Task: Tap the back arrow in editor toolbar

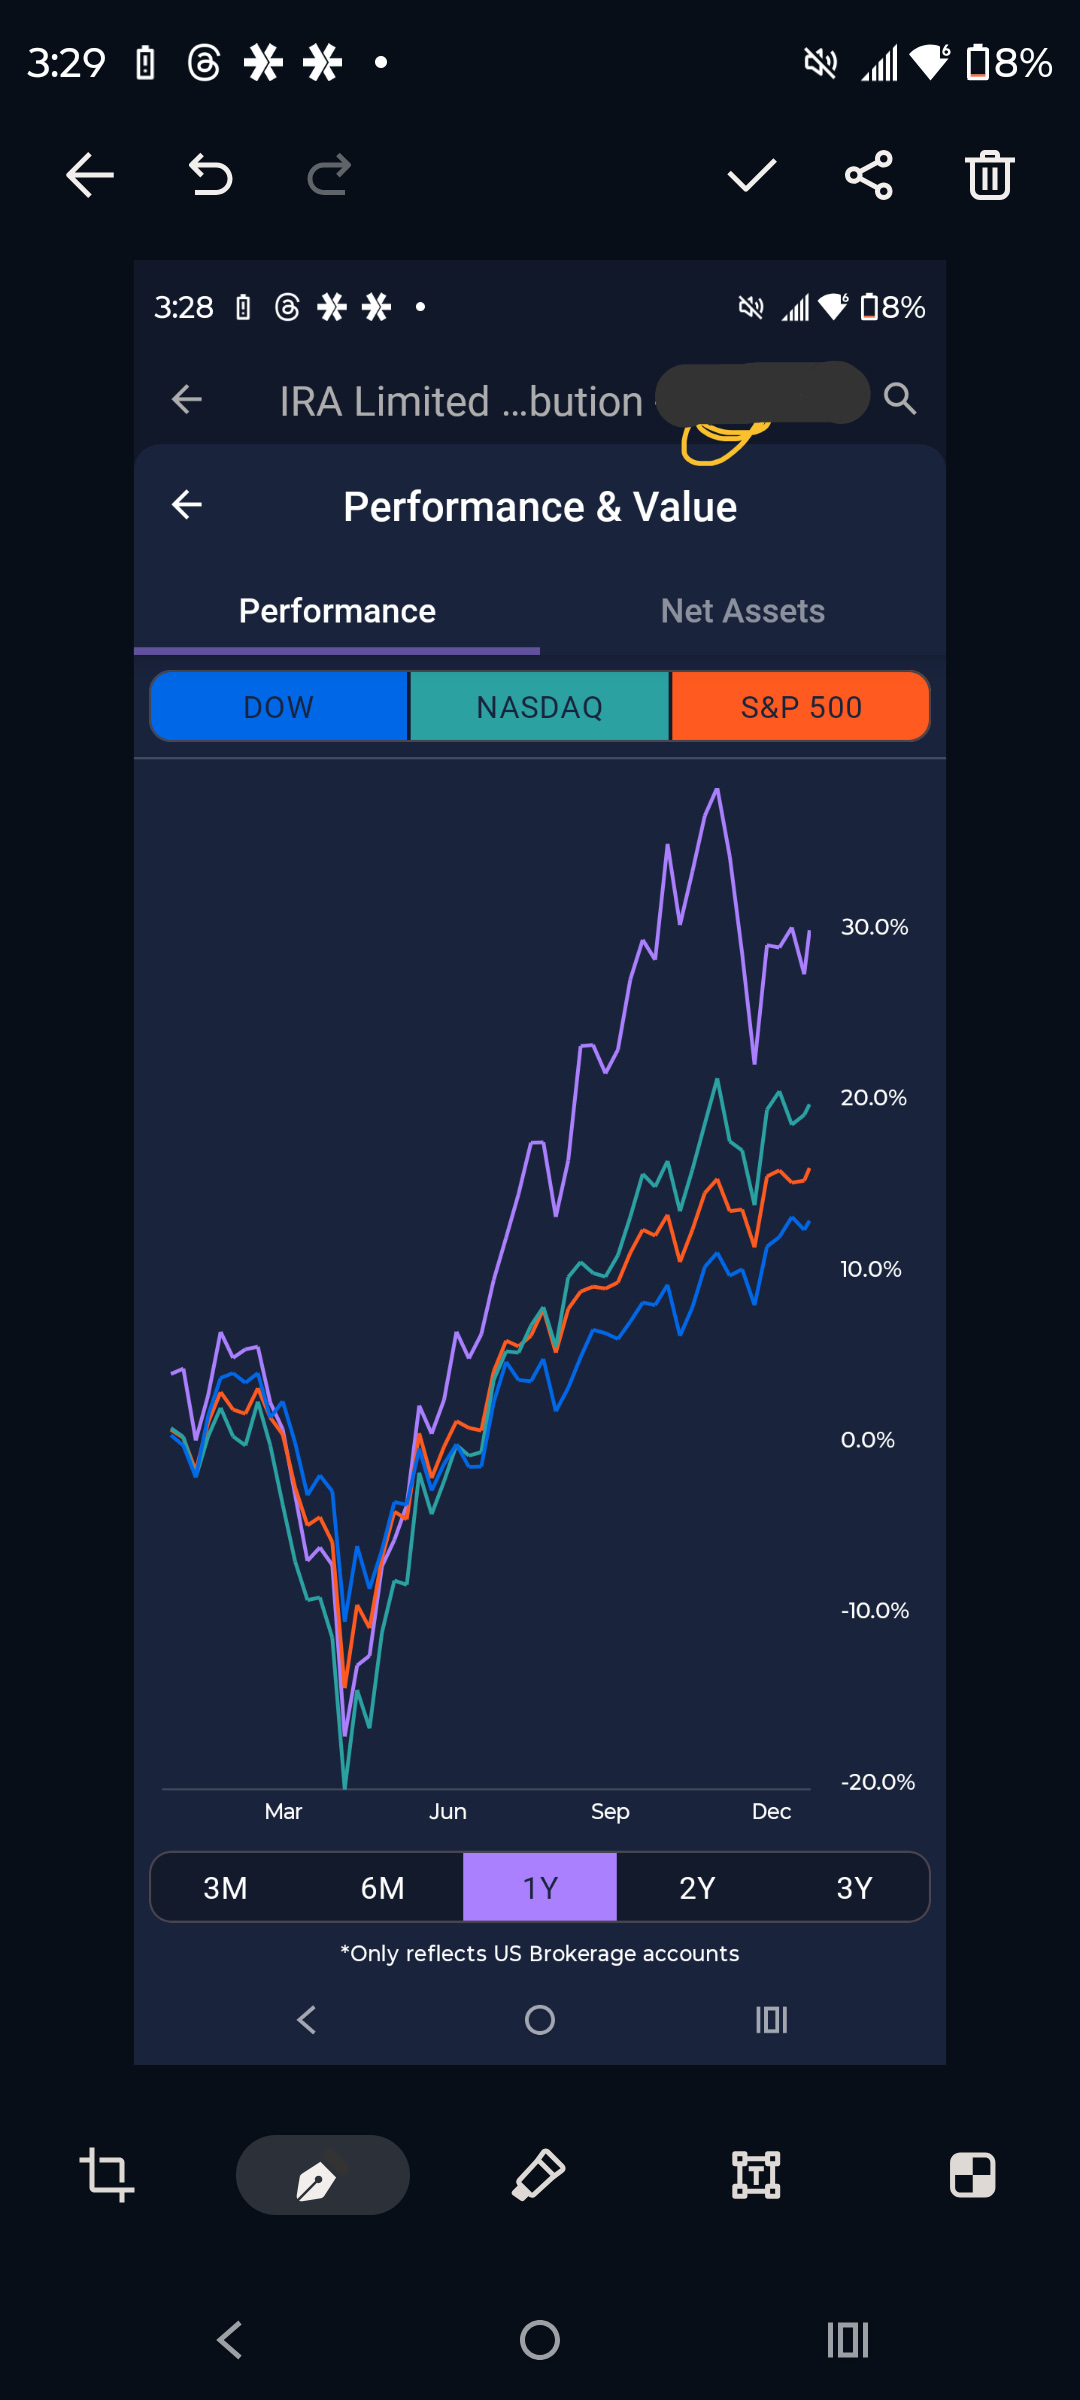Action: pyautogui.click(x=90, y=176)
